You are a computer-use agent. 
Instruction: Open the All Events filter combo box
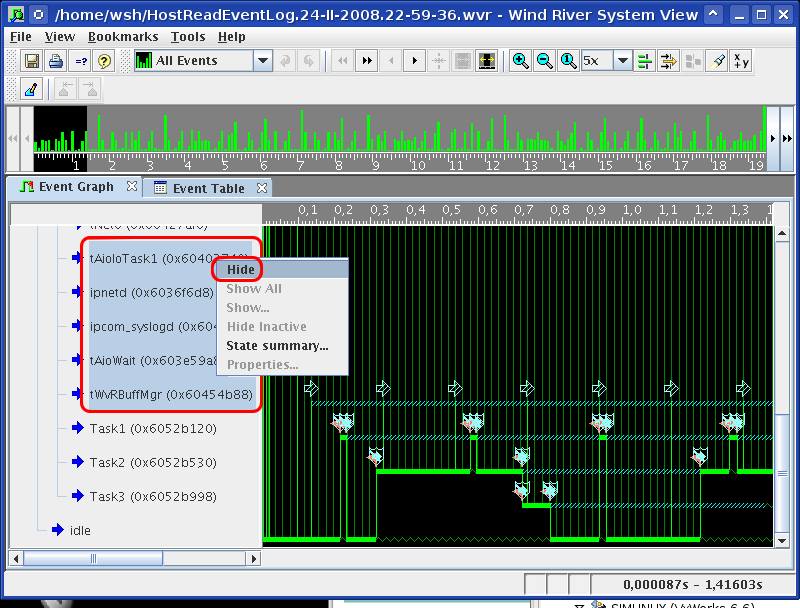pyautogui.click(x=203, y=61)
